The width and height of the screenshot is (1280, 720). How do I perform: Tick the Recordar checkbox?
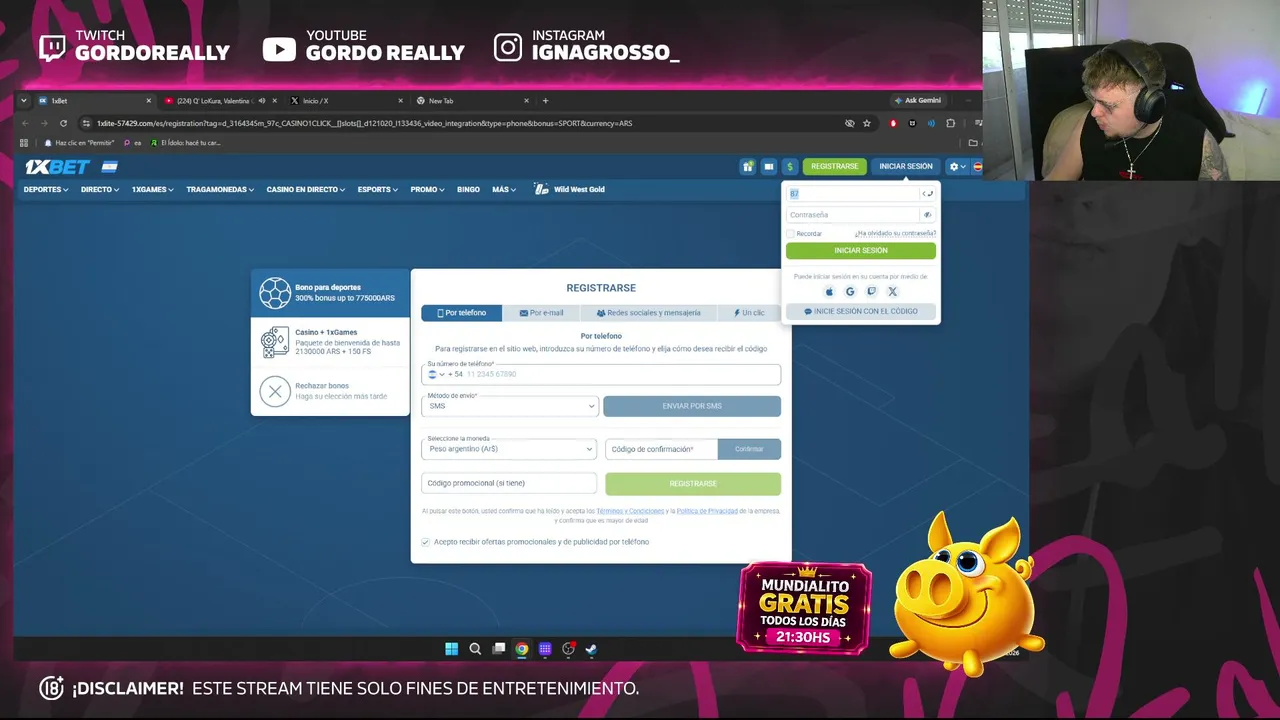click(790, 234)
